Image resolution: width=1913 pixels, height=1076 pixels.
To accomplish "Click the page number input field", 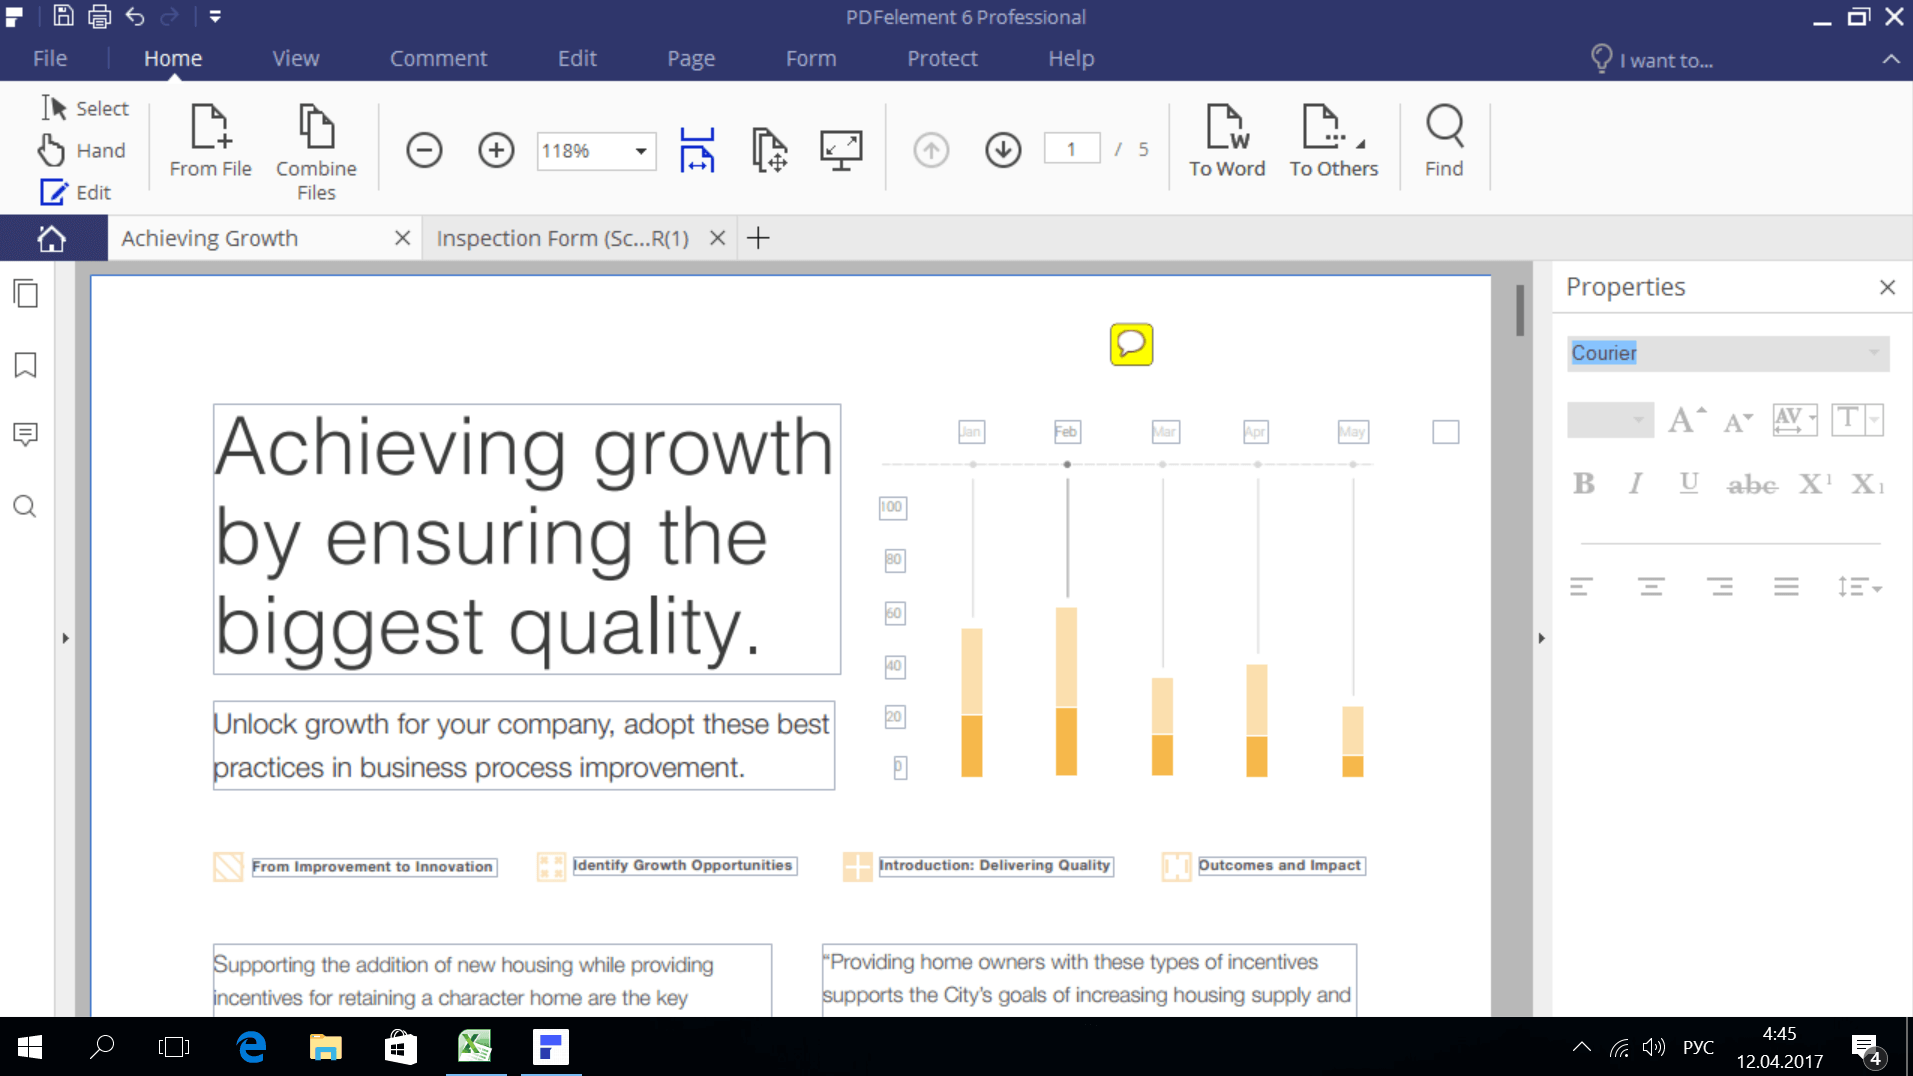I will pyautogui.click(x=1072, y=148).
